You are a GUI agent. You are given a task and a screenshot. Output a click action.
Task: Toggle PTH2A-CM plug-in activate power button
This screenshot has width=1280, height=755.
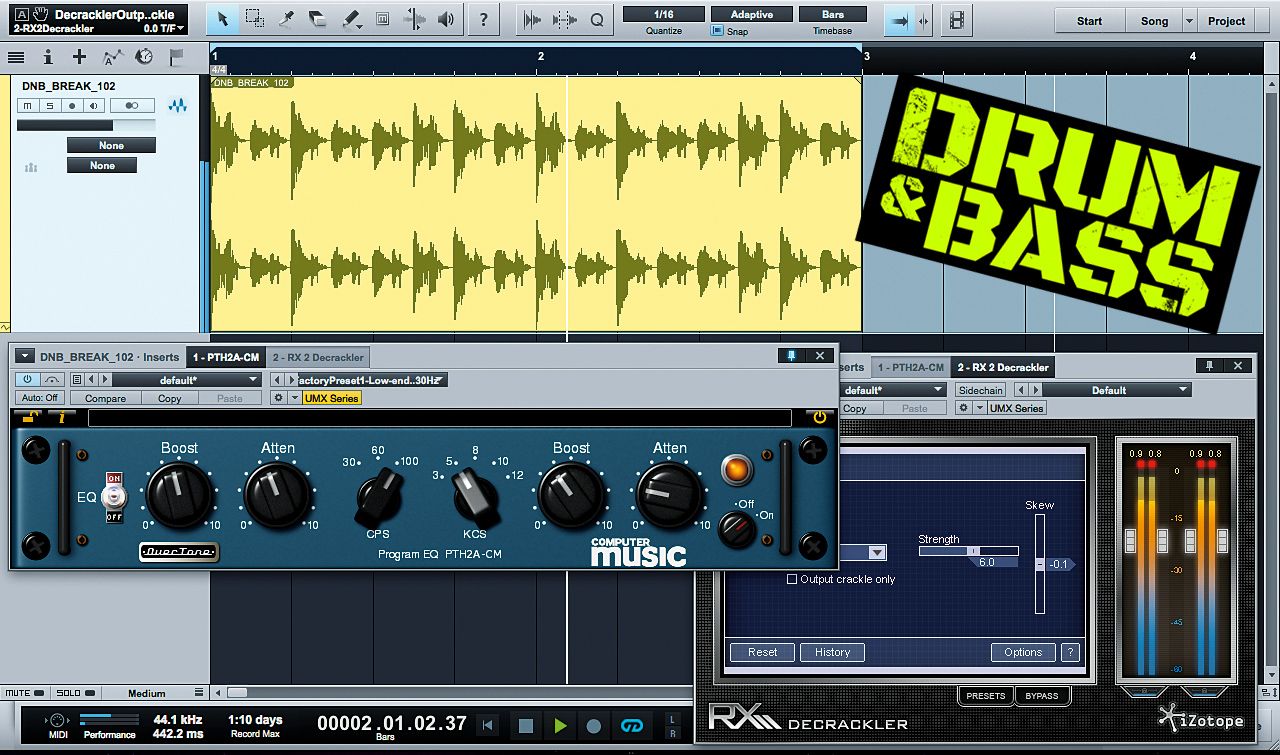[x=26, y=380]
